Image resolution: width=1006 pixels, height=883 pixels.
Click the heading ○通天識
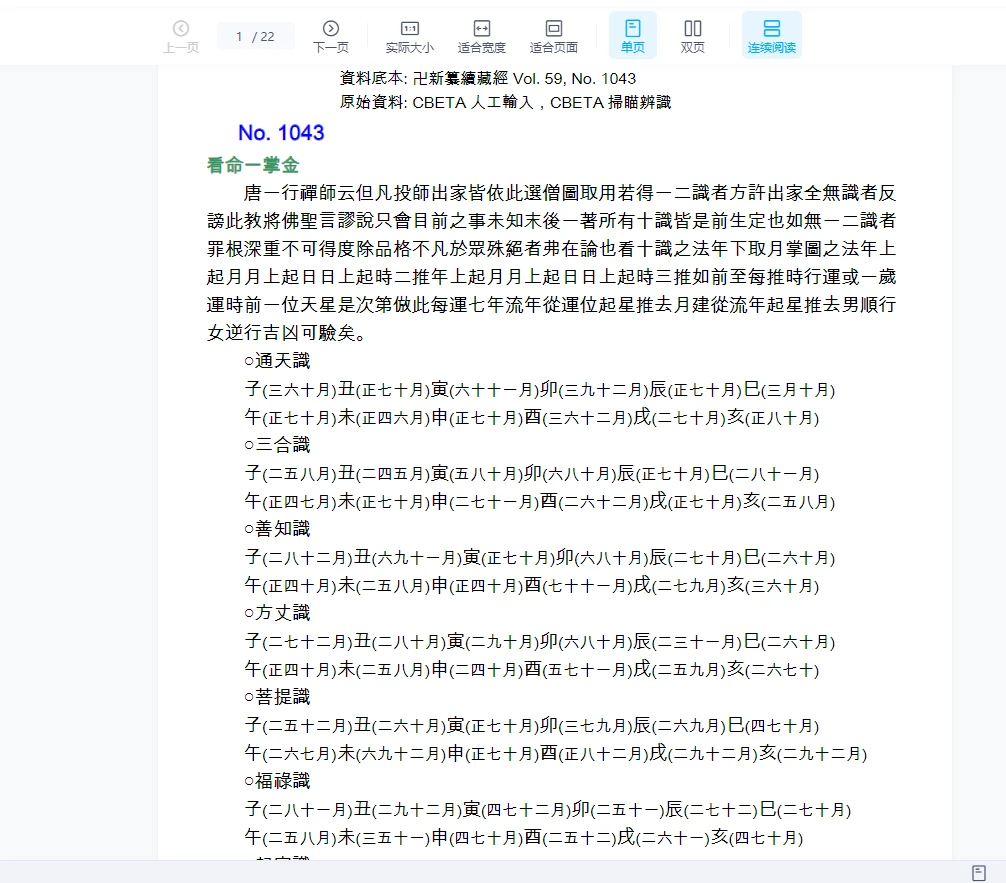point(277,361)
